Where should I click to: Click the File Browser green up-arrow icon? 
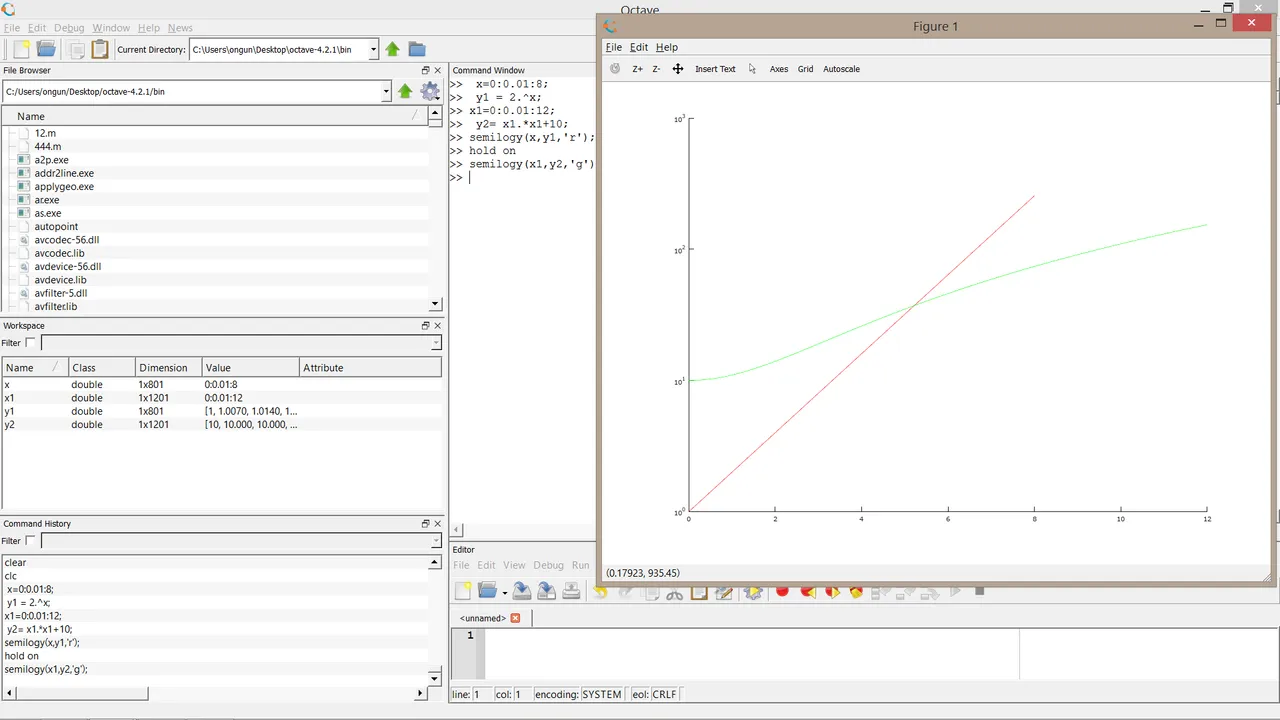tap(405, 91)
